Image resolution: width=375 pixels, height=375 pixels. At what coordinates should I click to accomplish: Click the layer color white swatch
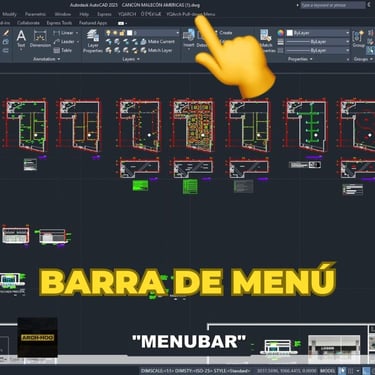click(x=129, y=33)
